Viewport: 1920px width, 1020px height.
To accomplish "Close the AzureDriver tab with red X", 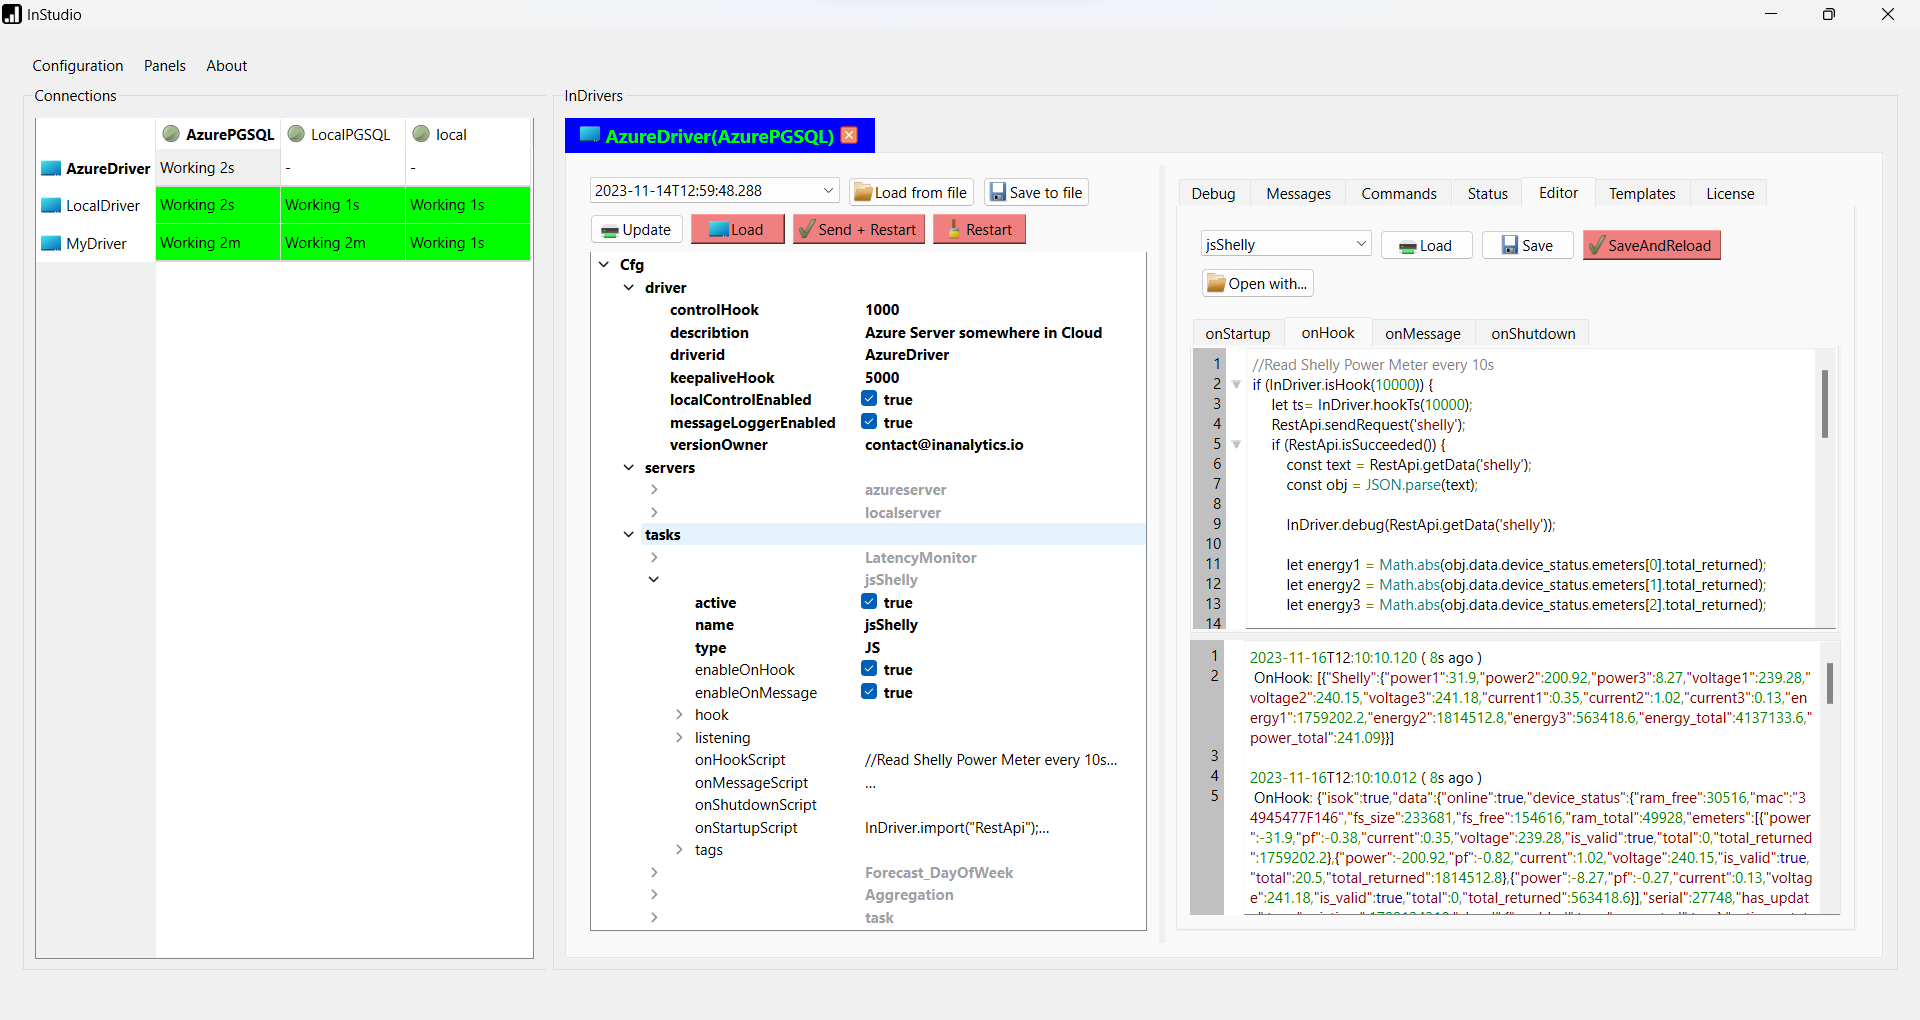I will [849, 136].
